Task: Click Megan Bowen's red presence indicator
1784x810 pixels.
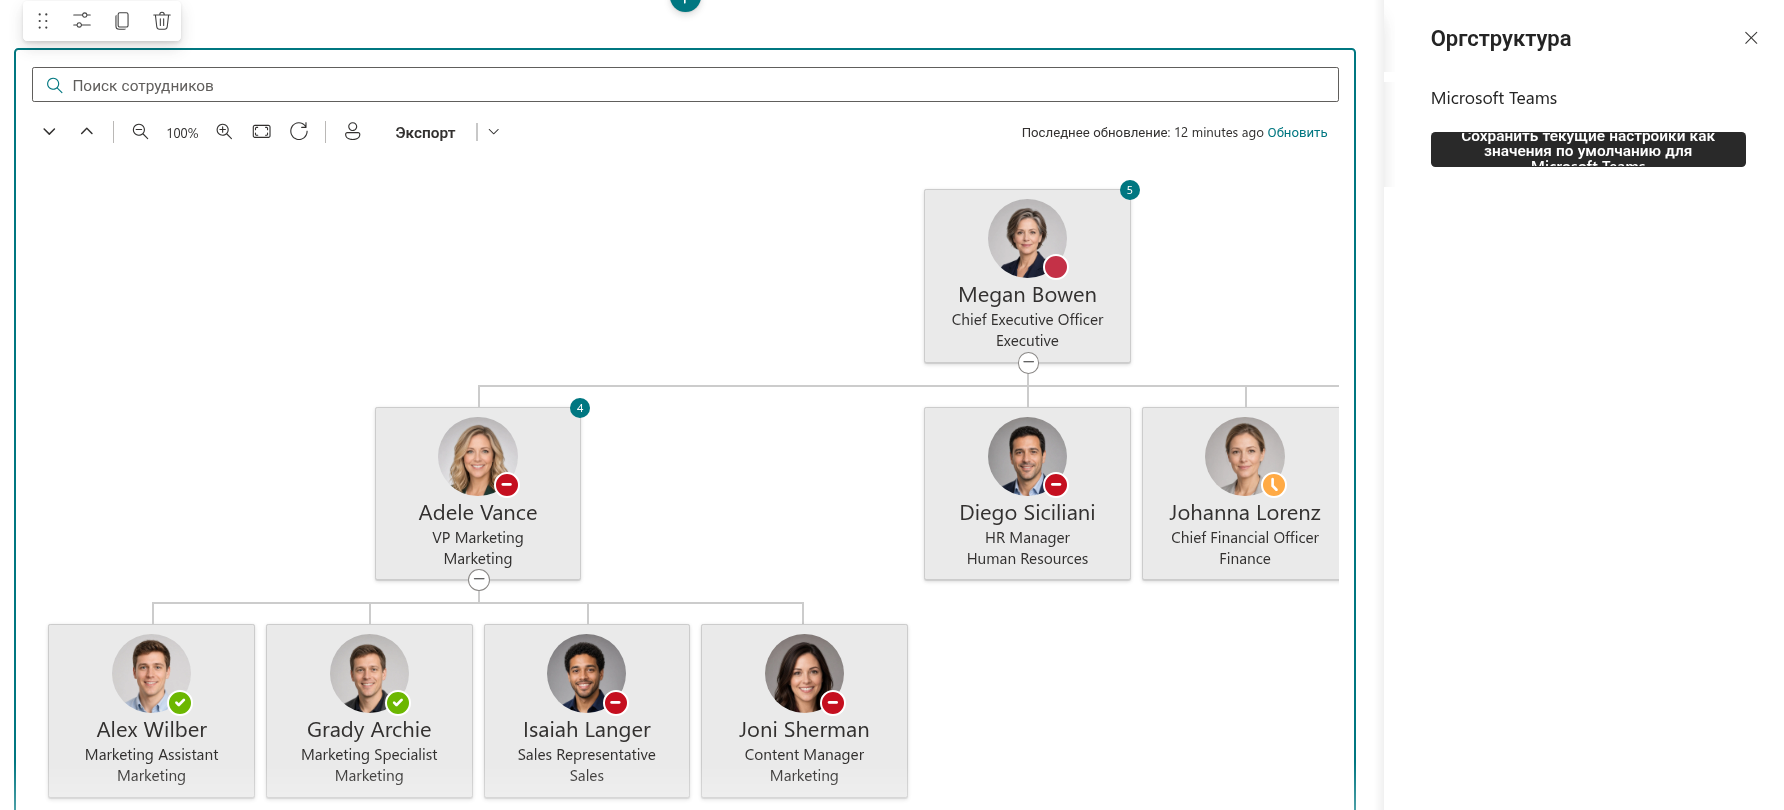Action: [x=1056, y=267]
